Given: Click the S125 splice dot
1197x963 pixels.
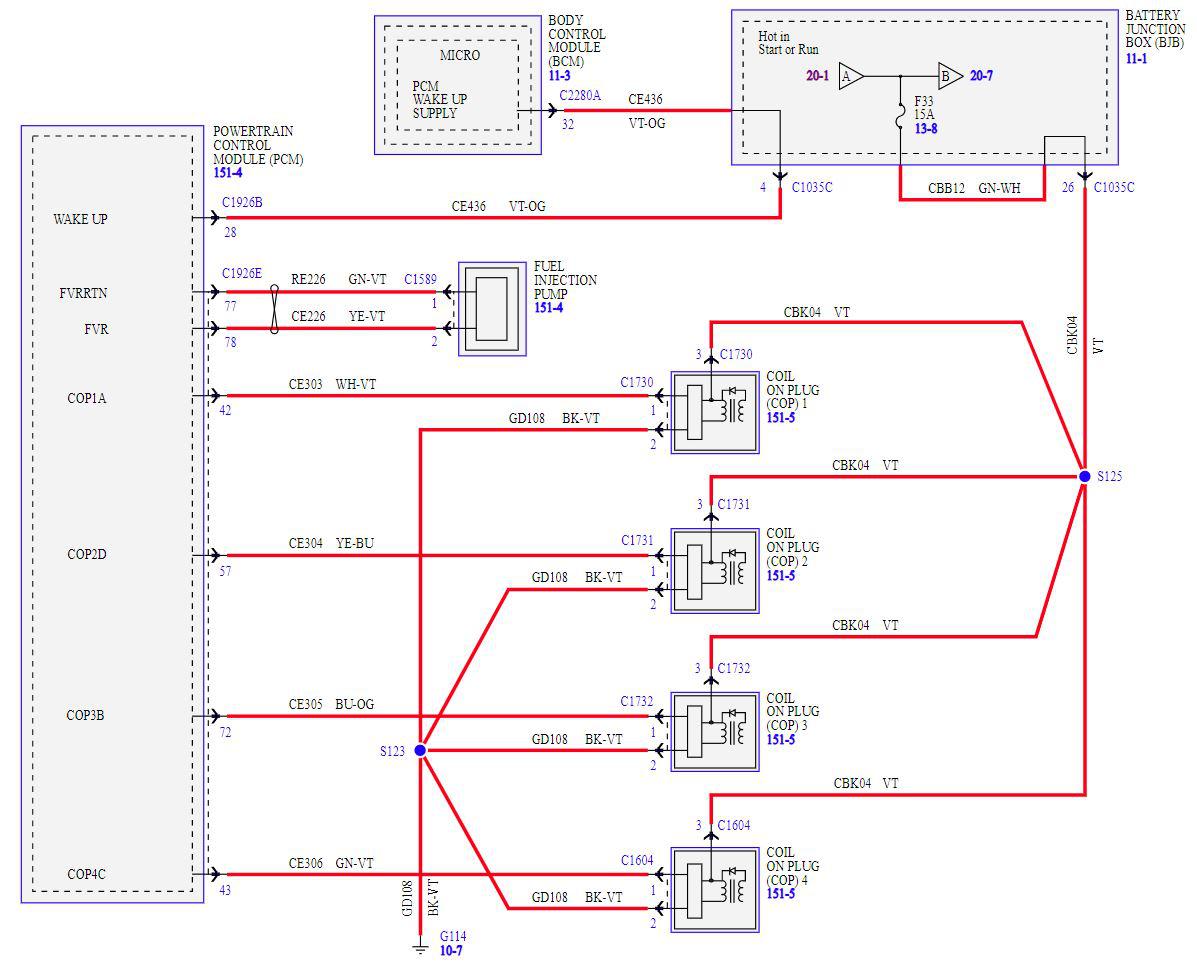Looking at the screenshot, I should (1085, 477).
